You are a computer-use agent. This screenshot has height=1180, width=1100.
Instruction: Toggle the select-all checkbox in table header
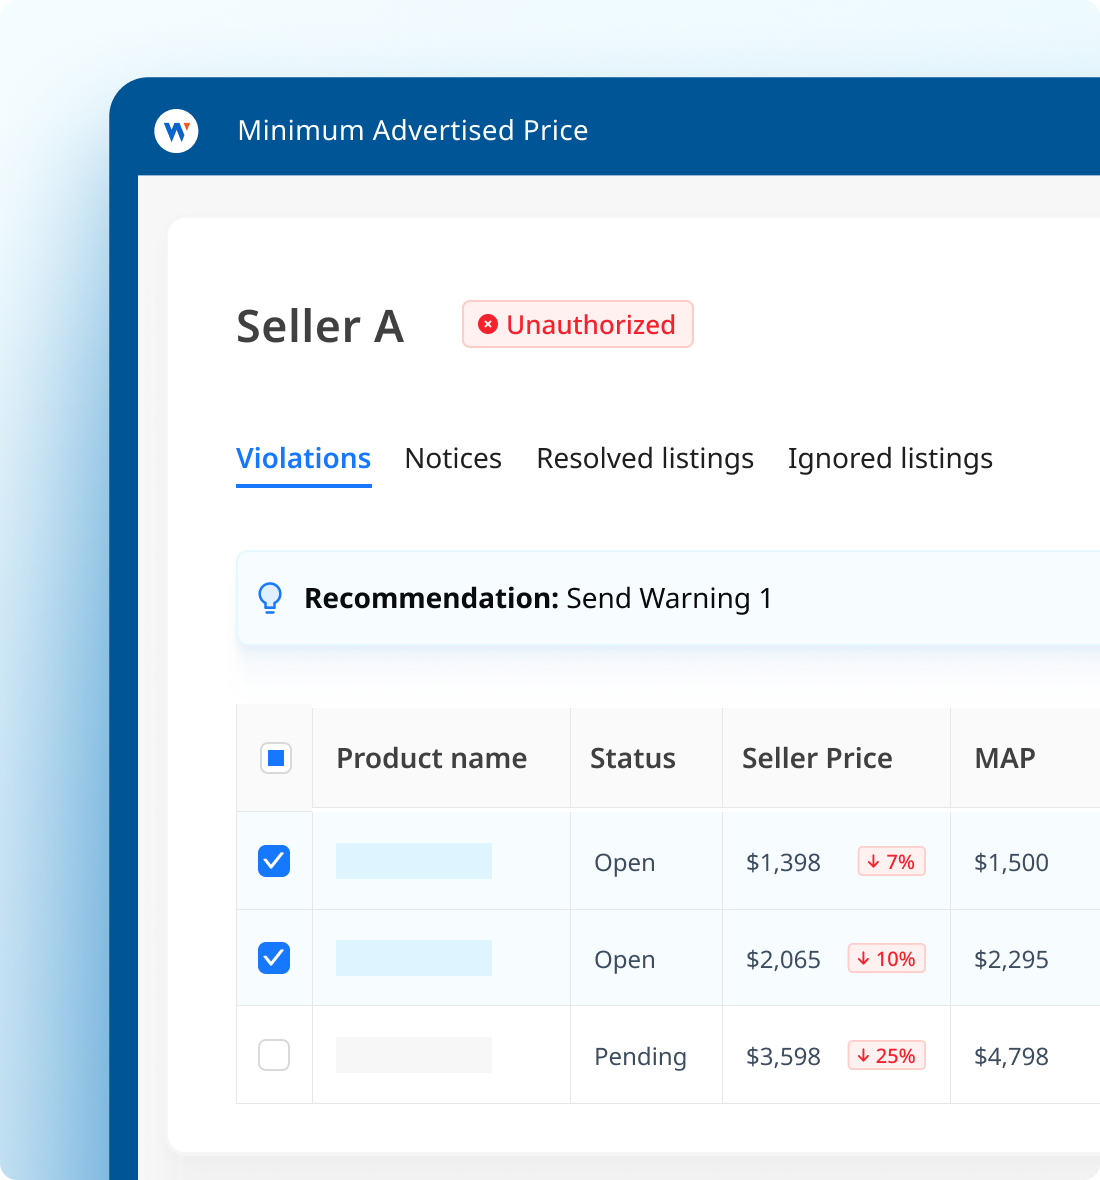tap(276, 758)
